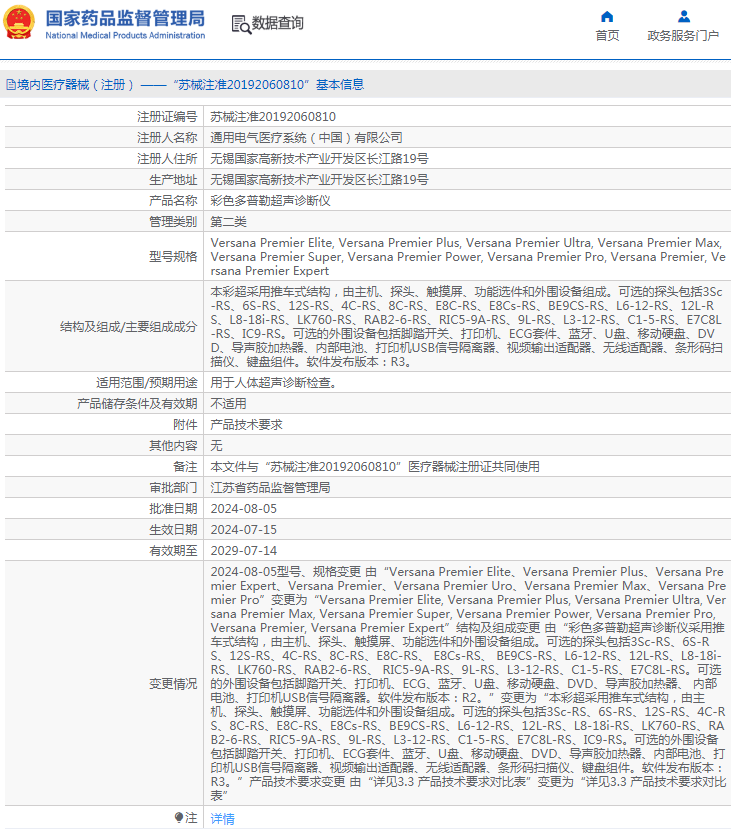The image size is (731, 836).
Task: Click the 结构及组成 composition description text
Action: [x=467, y=326]
